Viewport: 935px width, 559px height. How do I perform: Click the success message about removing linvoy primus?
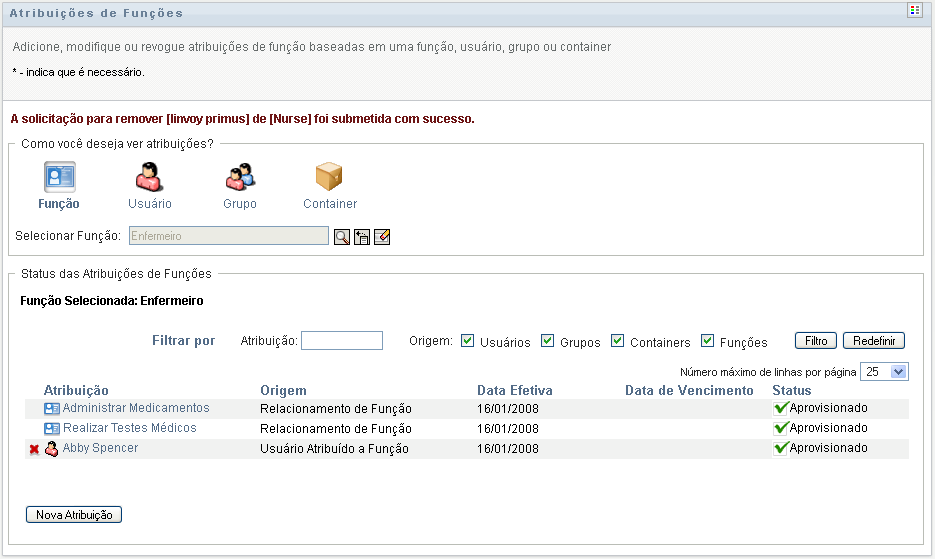pyautogui.click(x=243, y=119)
